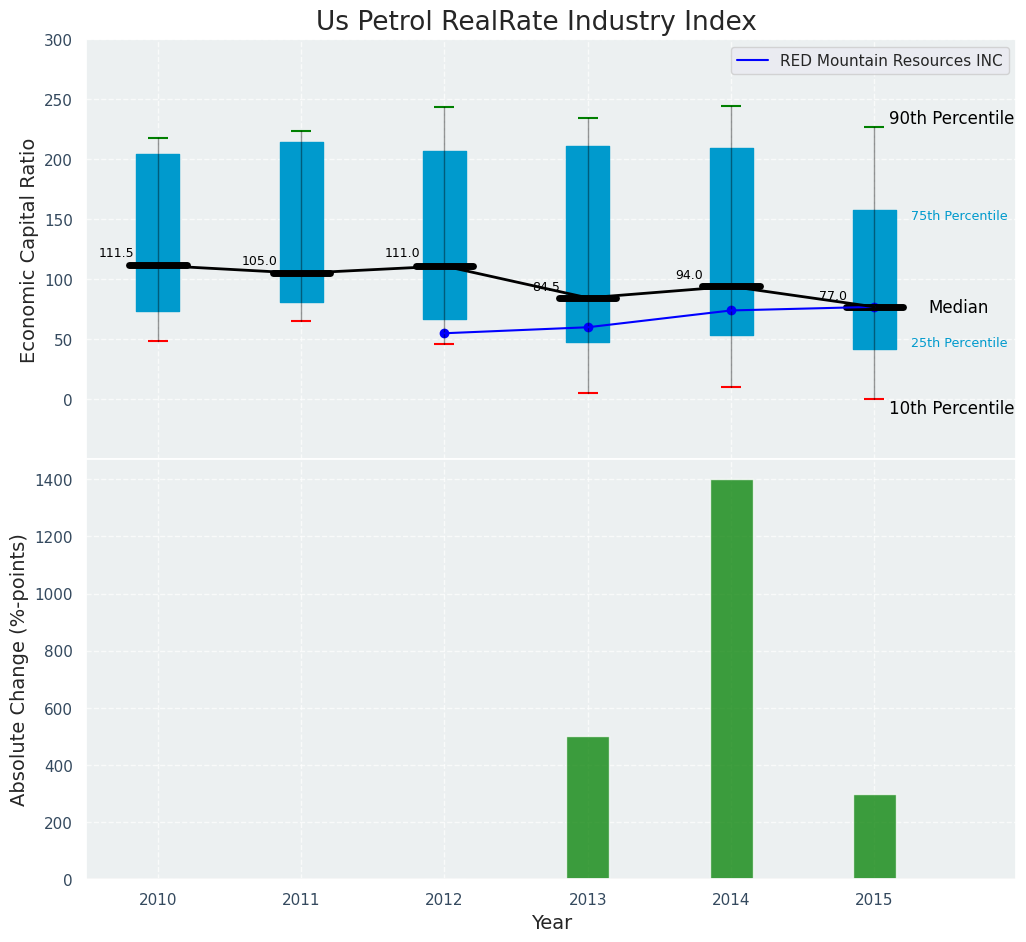Click the Median label beside 2015
The height and width of the screenshot is (942, 1026).
coord(958,308)
